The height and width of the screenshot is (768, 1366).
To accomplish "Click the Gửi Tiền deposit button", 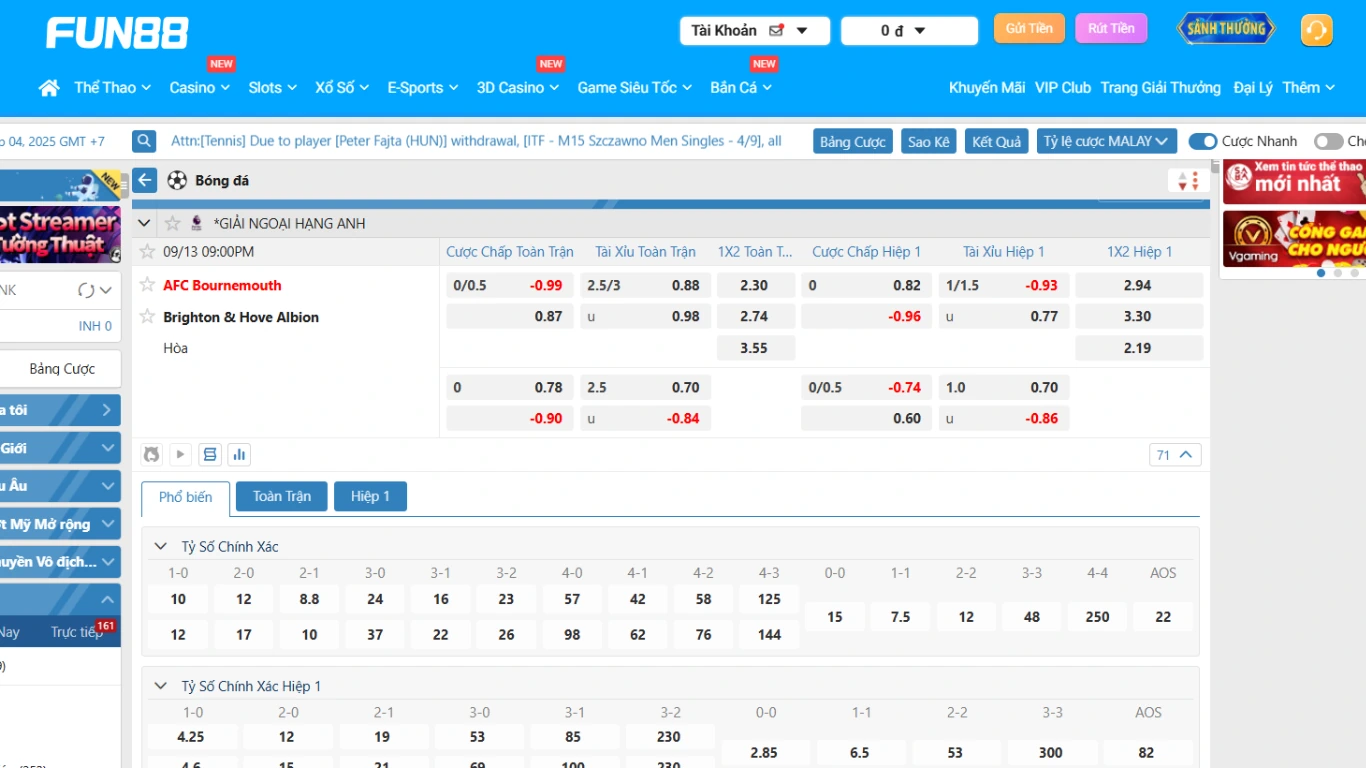I will click(1029, 28).
